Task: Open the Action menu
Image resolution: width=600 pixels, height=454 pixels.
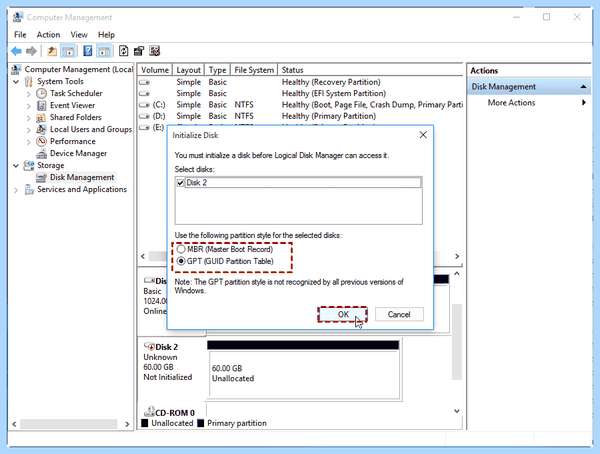Action: click(x=48, y=35)
